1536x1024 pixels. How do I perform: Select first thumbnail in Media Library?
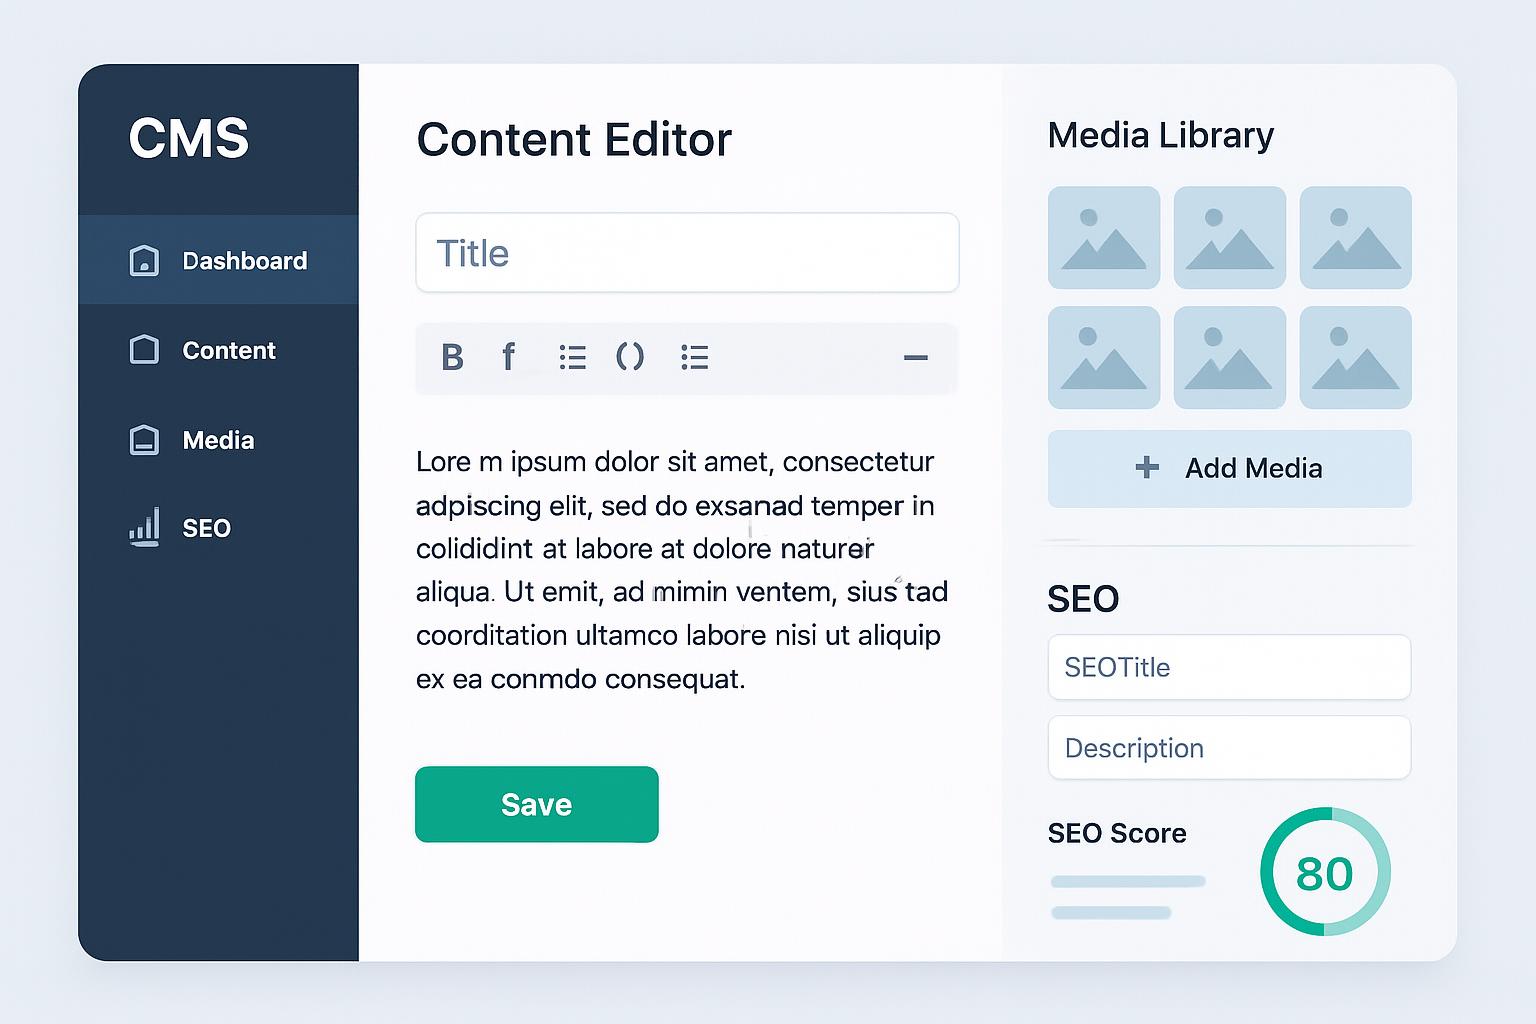[1104, 238]
